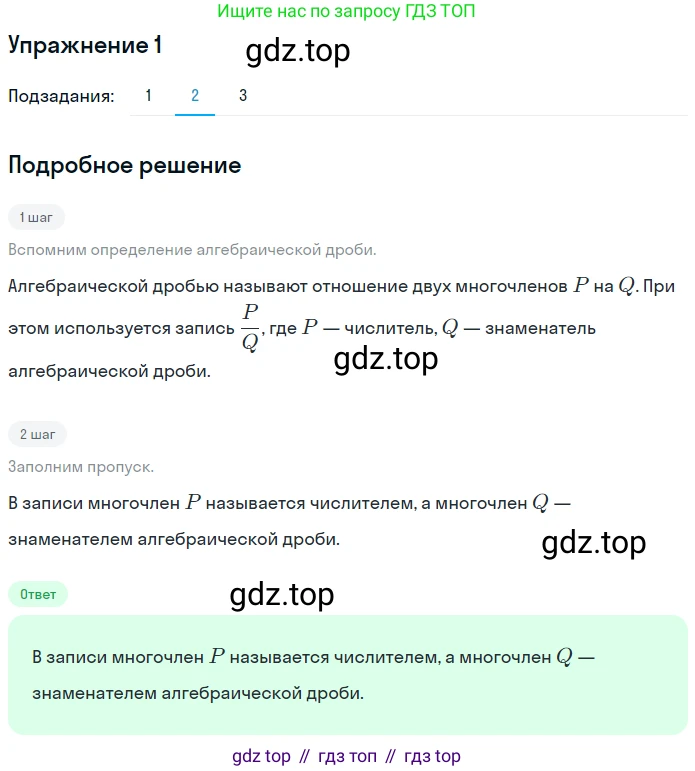Click the gdz.top watermark under the P/Q fraction line
Viewport: 695px width, 771px height.
[x=385, y=359]
